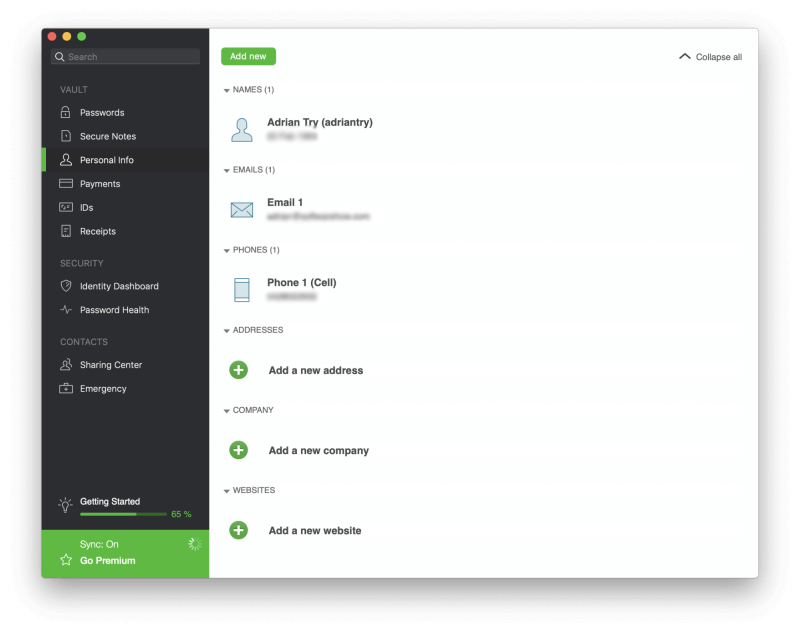
Task: Collapse the PHONES section triangle
Action: click(226, 250)
